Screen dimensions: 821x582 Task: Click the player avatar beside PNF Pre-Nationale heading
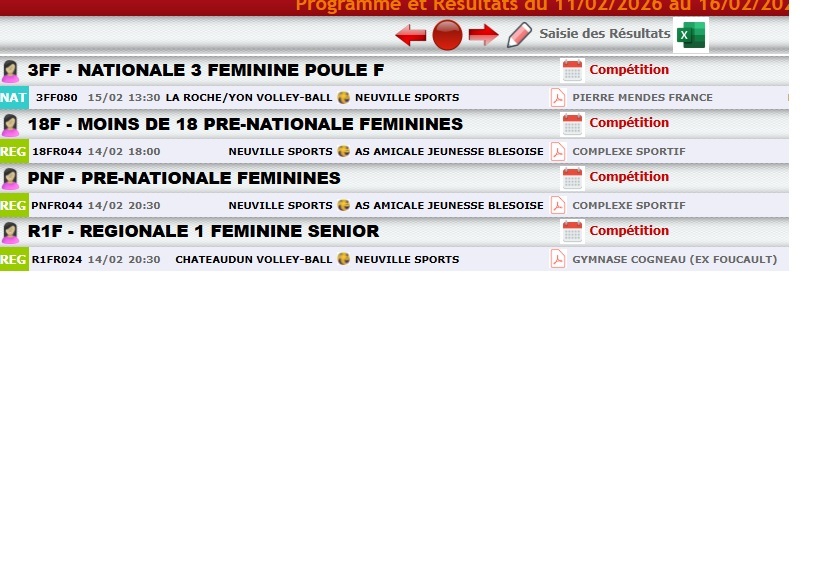click(x=11, y=178)
